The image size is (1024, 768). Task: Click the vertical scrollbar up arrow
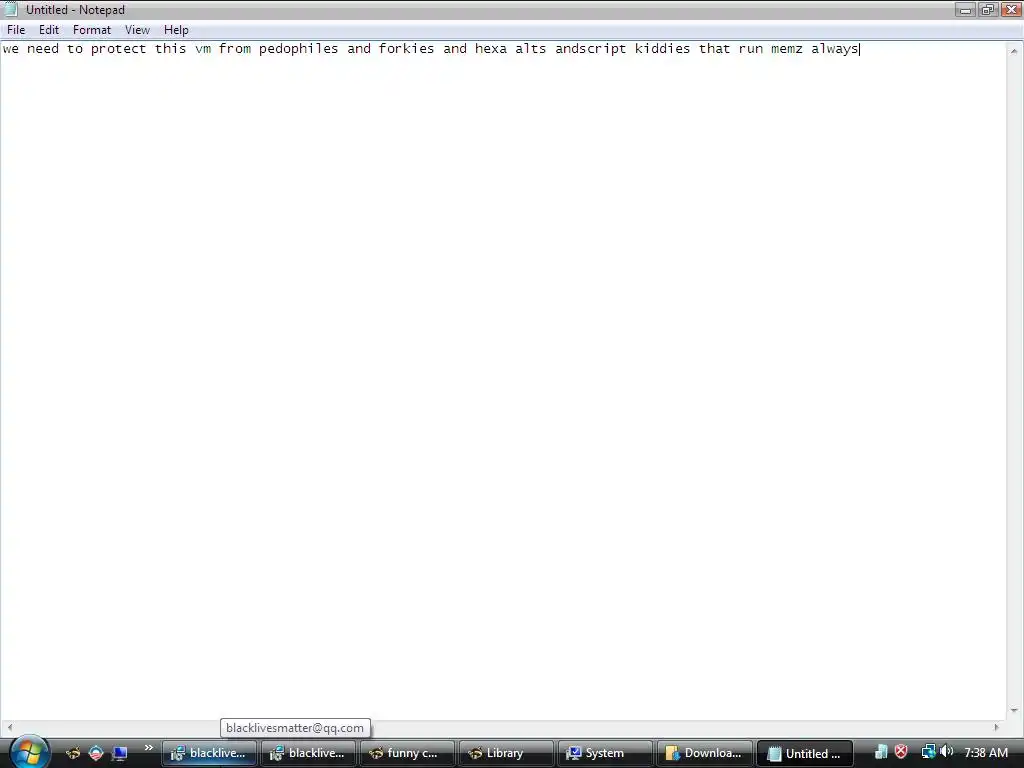click(x=1014, y=51)
